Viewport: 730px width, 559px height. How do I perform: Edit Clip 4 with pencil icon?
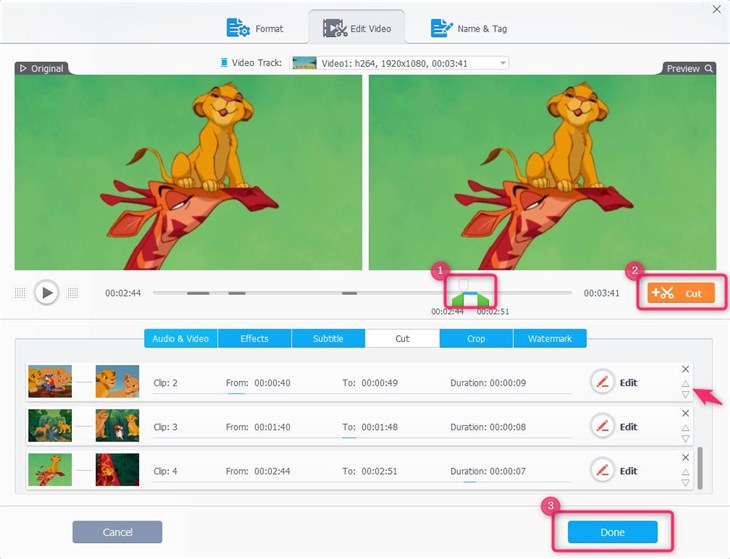tap(602, 471)
